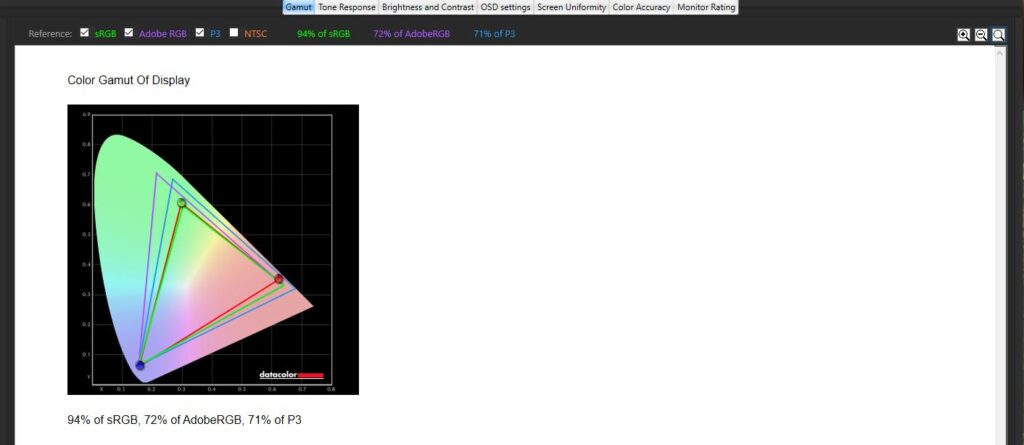Uncheck the sRGB reference checkbox
This screenshot has width=1024, height=445.
pos(85,33)
